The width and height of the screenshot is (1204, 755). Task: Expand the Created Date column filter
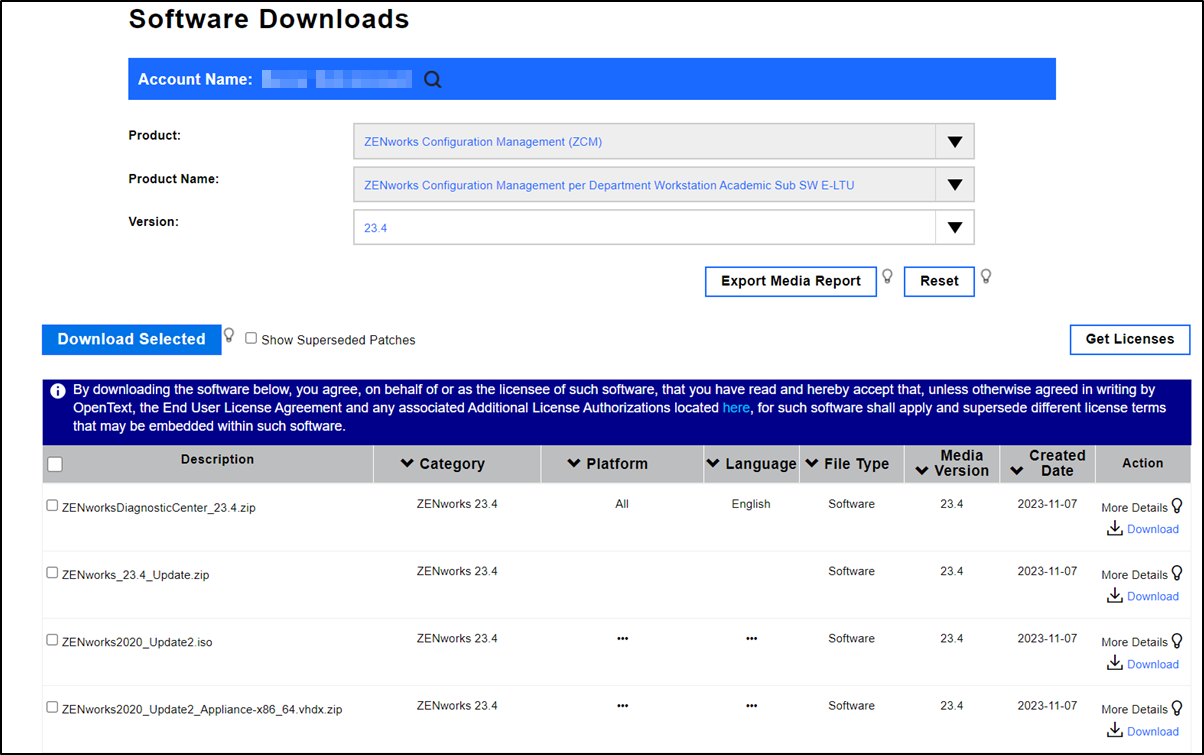click(1016, 471)
